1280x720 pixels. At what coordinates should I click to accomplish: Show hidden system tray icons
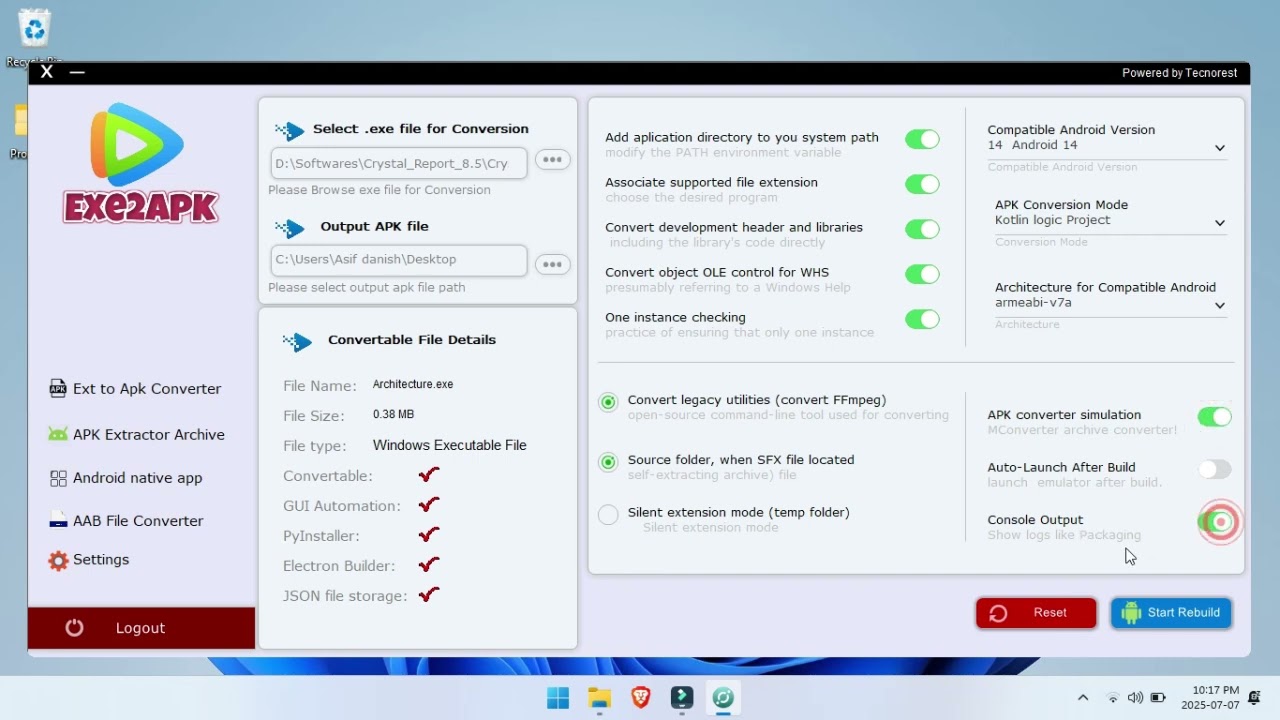1083,697
